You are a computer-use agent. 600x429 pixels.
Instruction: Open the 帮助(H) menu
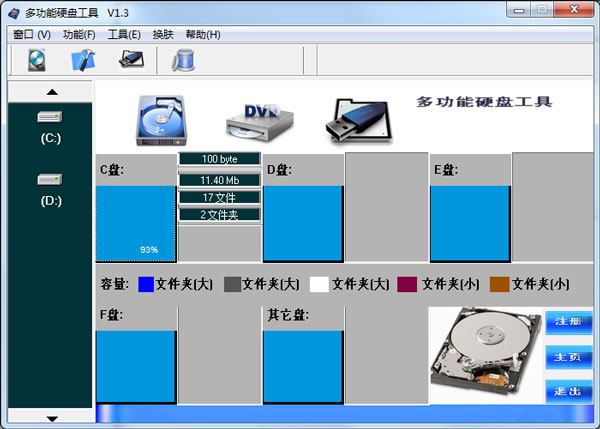(203, 35)
